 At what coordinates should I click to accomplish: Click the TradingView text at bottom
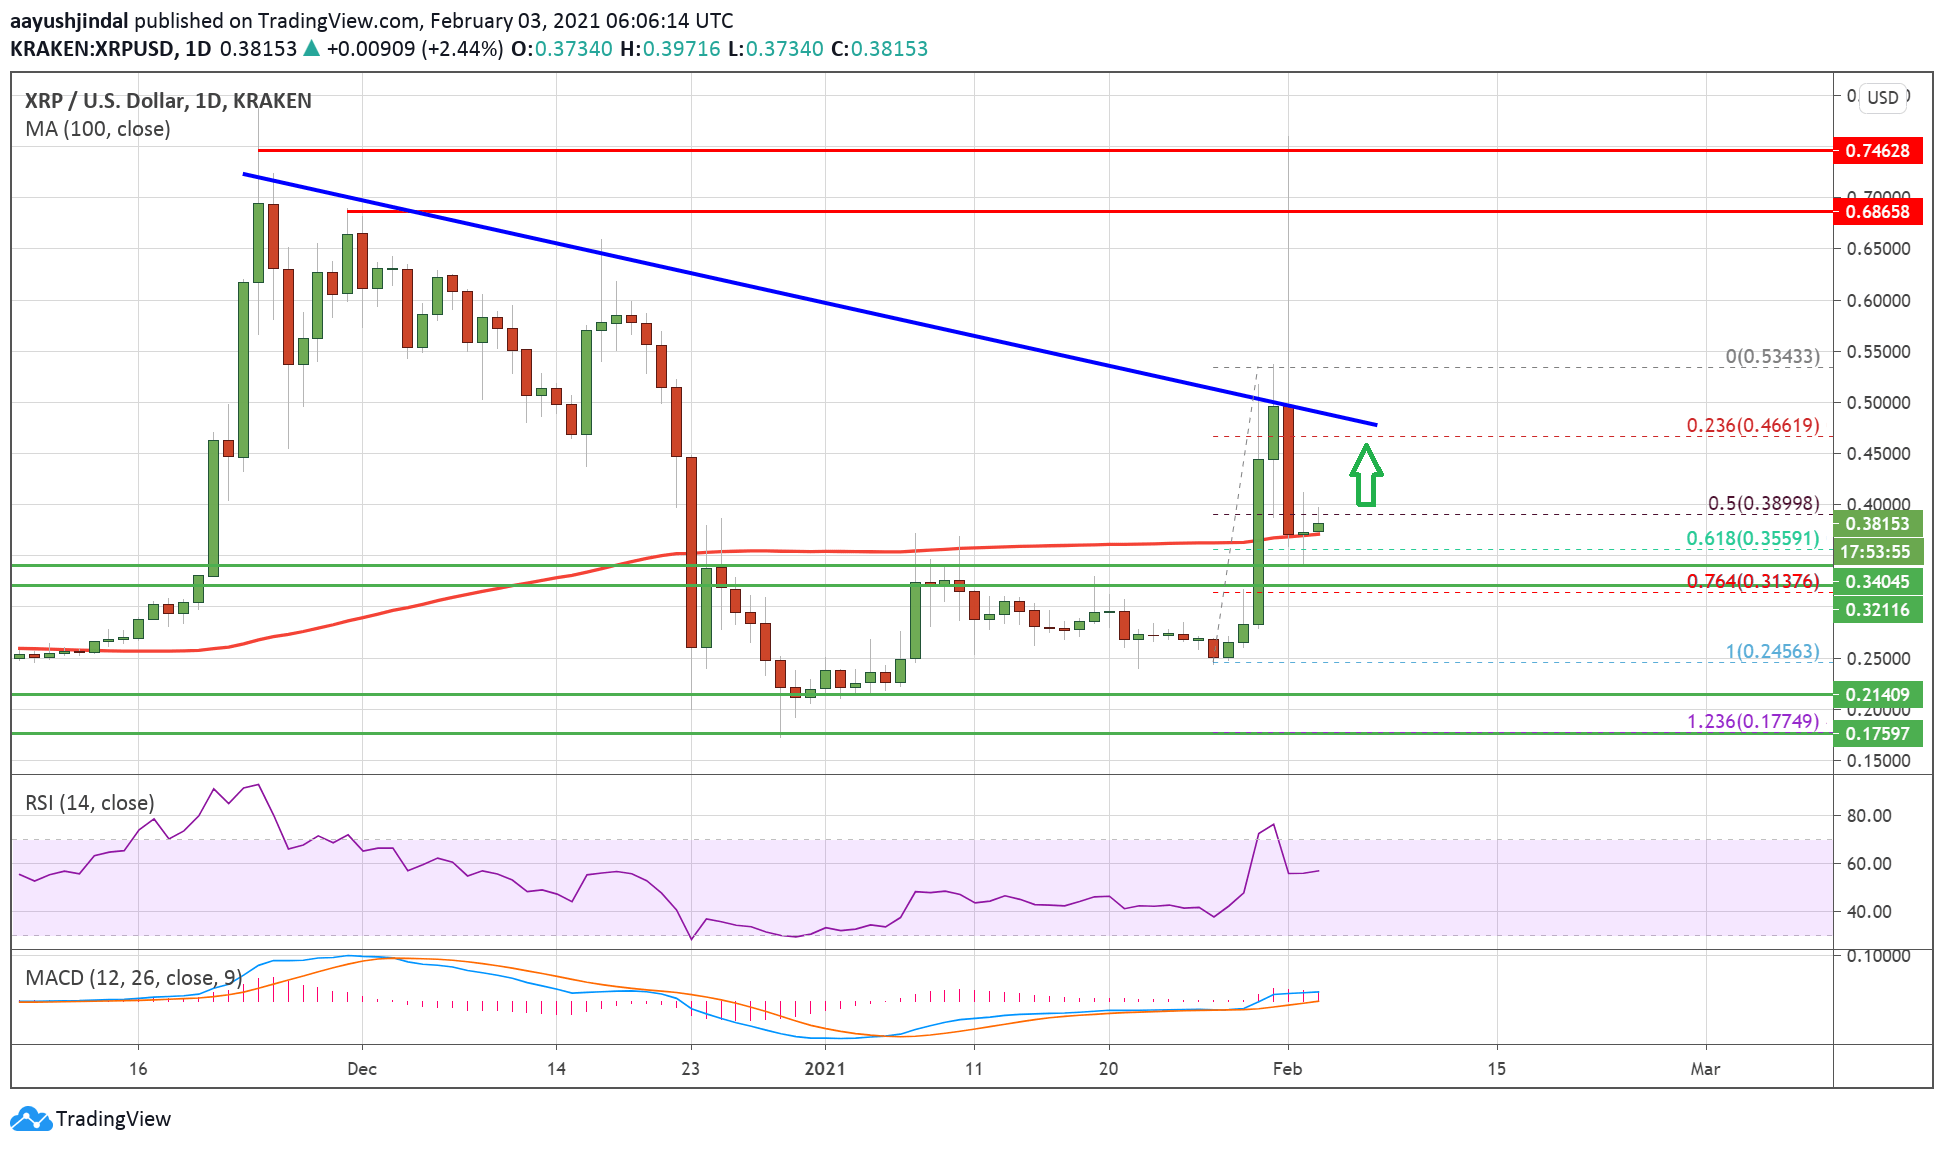pos(113,1118)
